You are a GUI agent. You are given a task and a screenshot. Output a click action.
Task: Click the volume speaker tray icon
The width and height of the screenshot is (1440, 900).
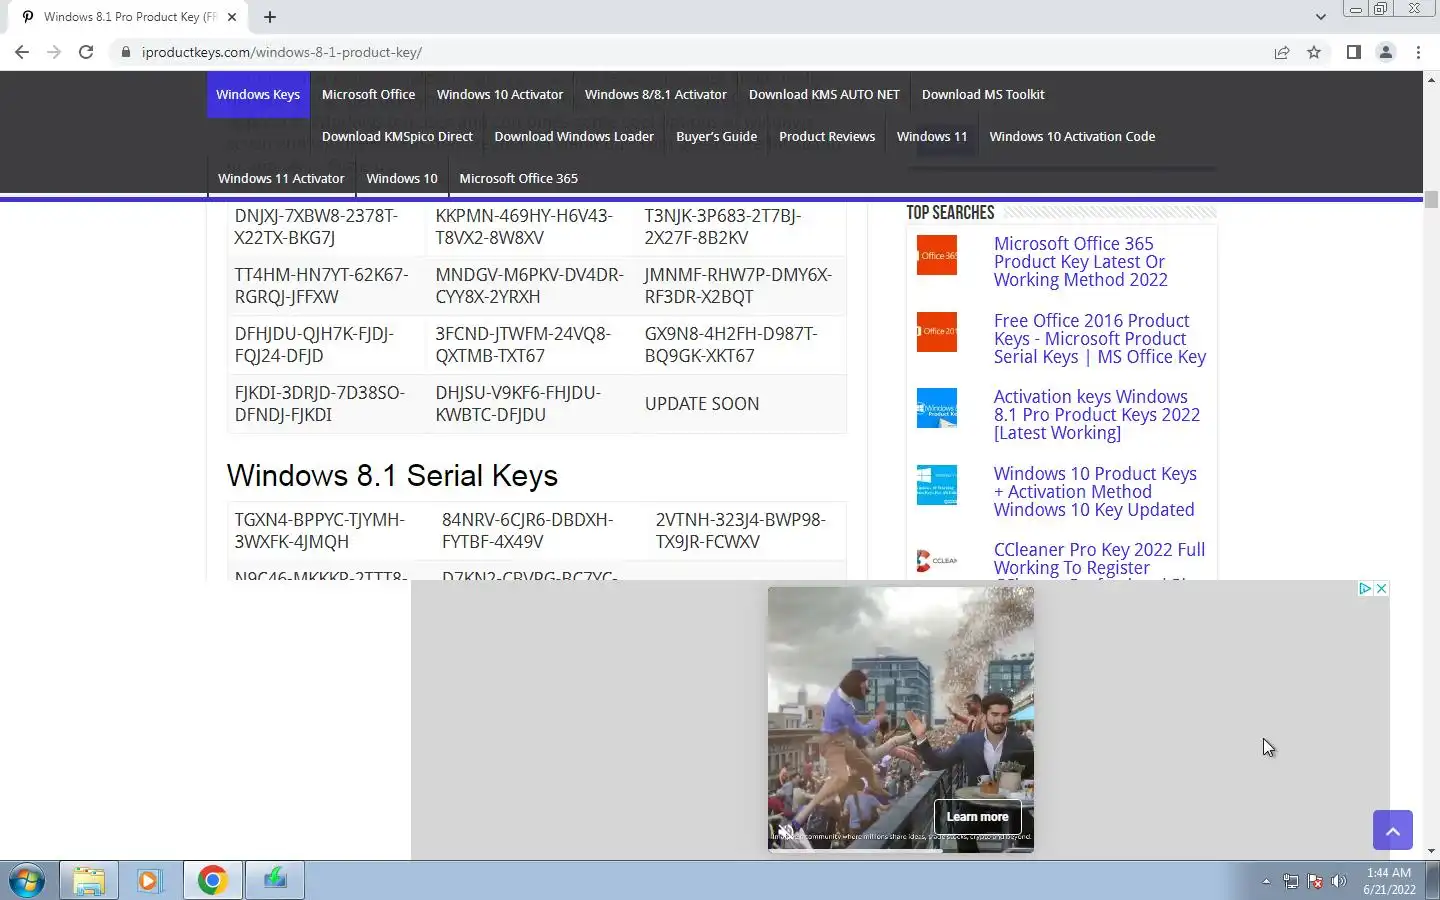pos(1339,882)
